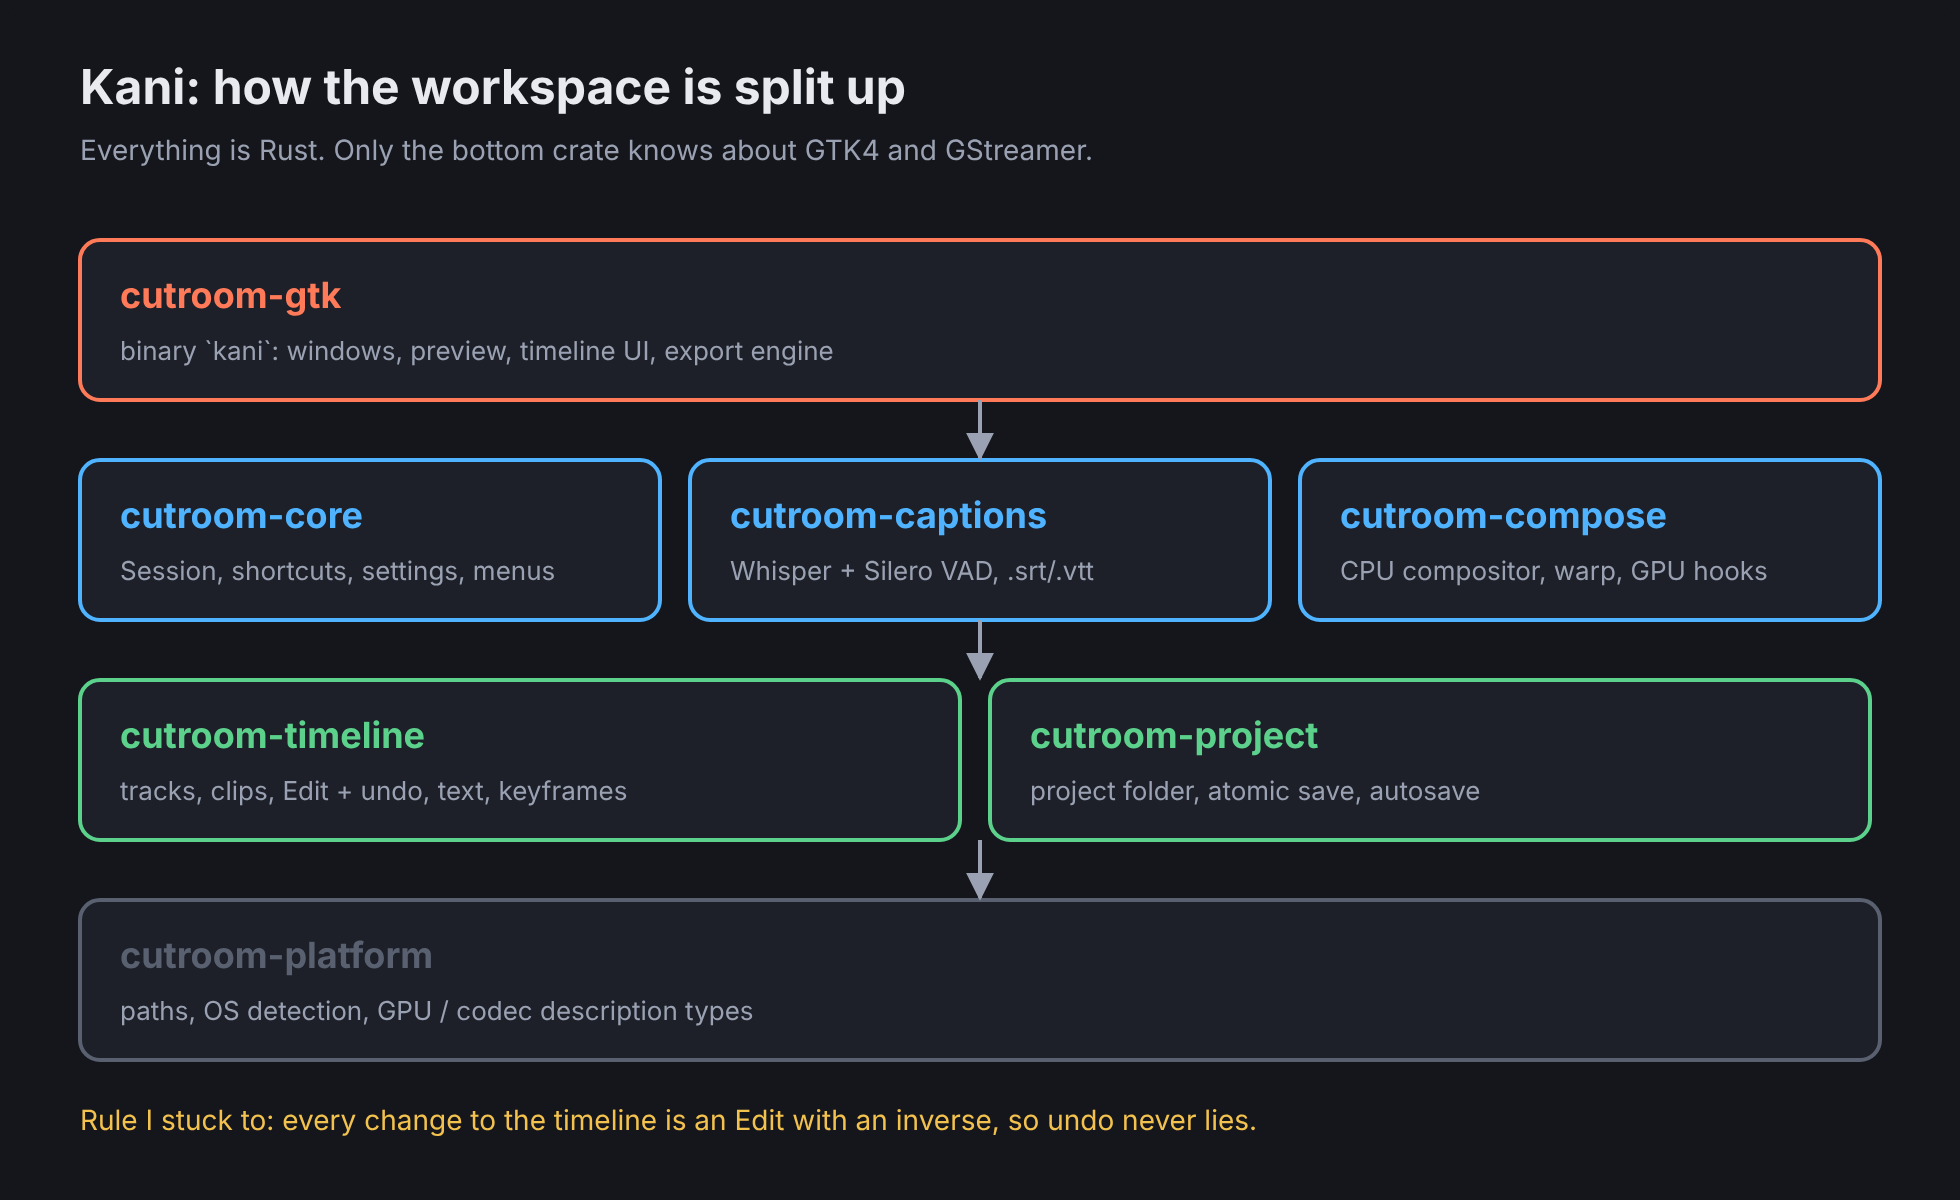Click the cutroom-core crate heading

[241, 516]
